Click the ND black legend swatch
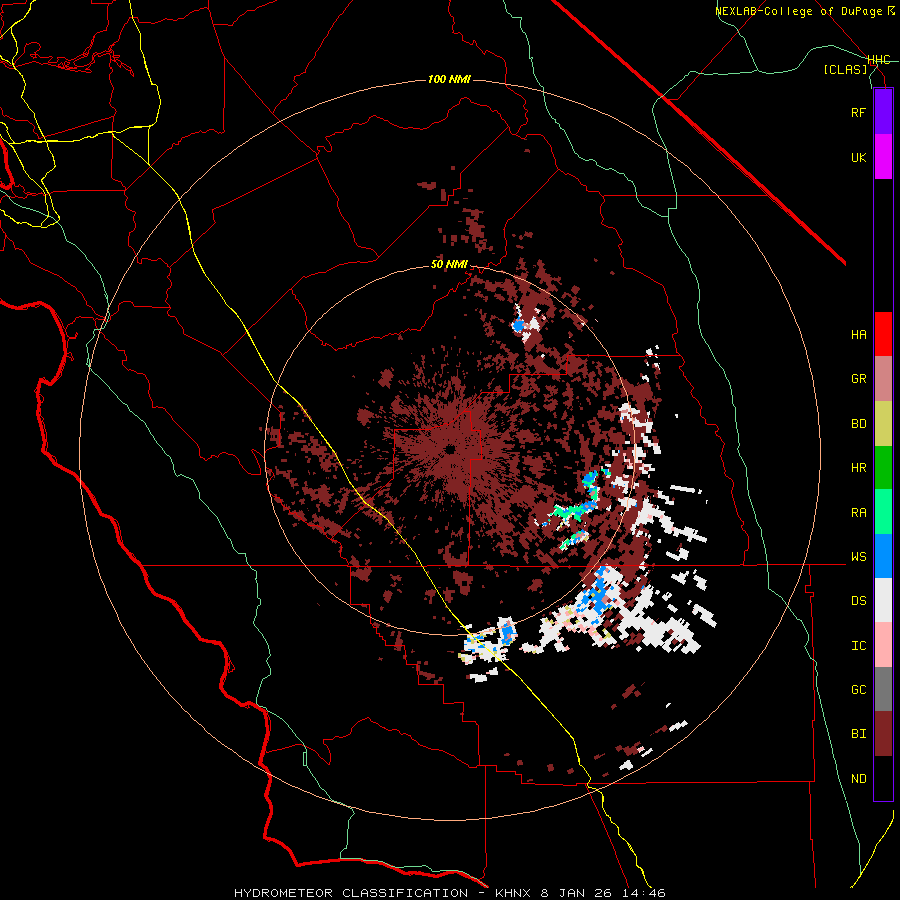Image resolution: width=900 pixels, height=900 pixels. (883, 778)
